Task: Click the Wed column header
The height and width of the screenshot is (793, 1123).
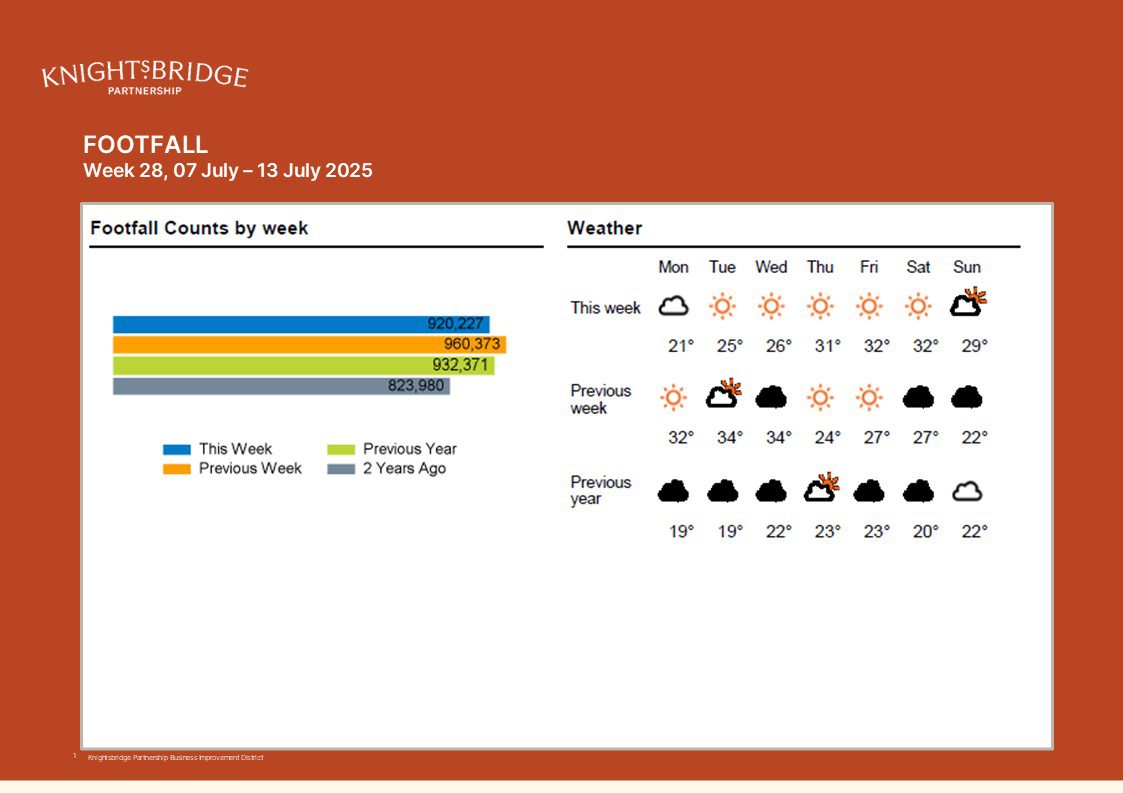Action: point(771,267)
